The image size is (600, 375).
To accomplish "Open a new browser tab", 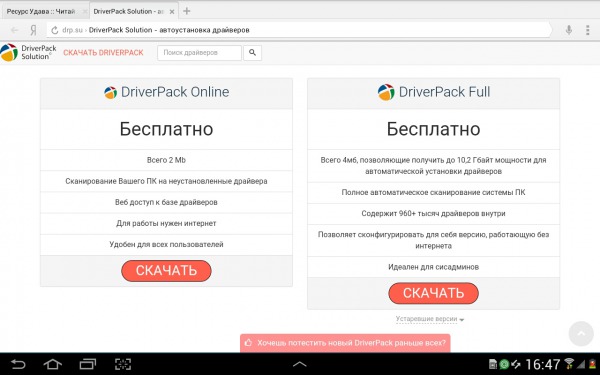I will tap(187, 11).
